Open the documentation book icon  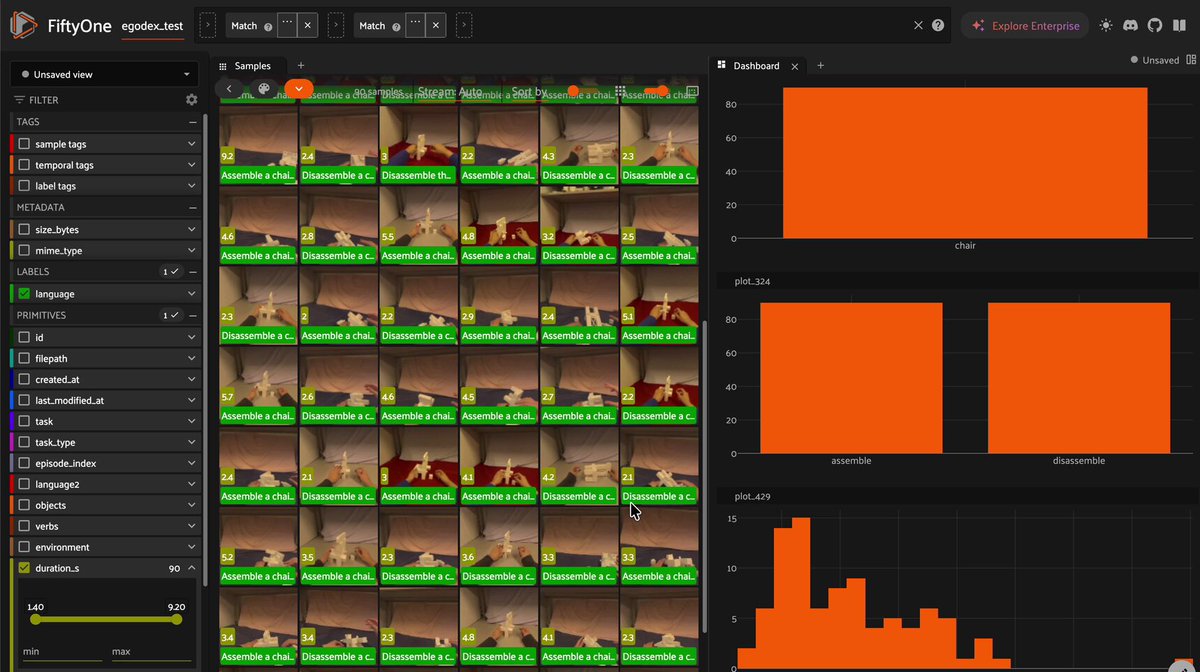1179,26
